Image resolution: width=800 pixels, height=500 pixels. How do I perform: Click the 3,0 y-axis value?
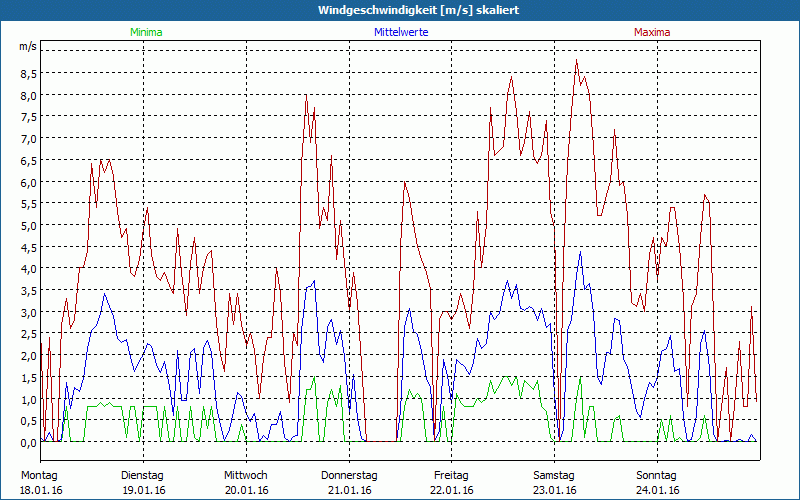point(29,312)
